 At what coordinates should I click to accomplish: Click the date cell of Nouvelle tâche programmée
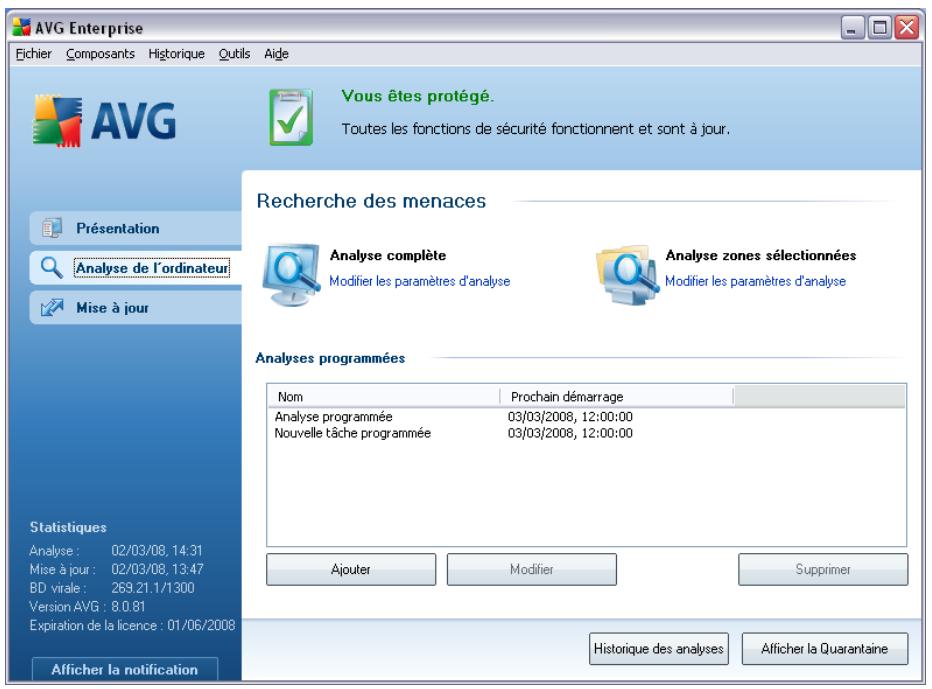click(570, 433)
